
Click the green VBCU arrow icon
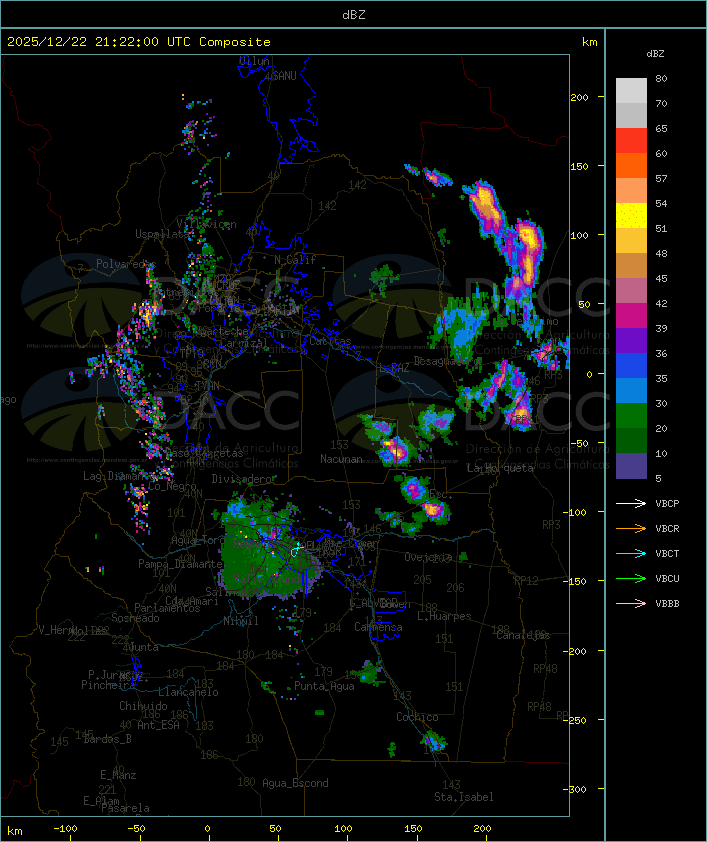click(x=631, y=578)
